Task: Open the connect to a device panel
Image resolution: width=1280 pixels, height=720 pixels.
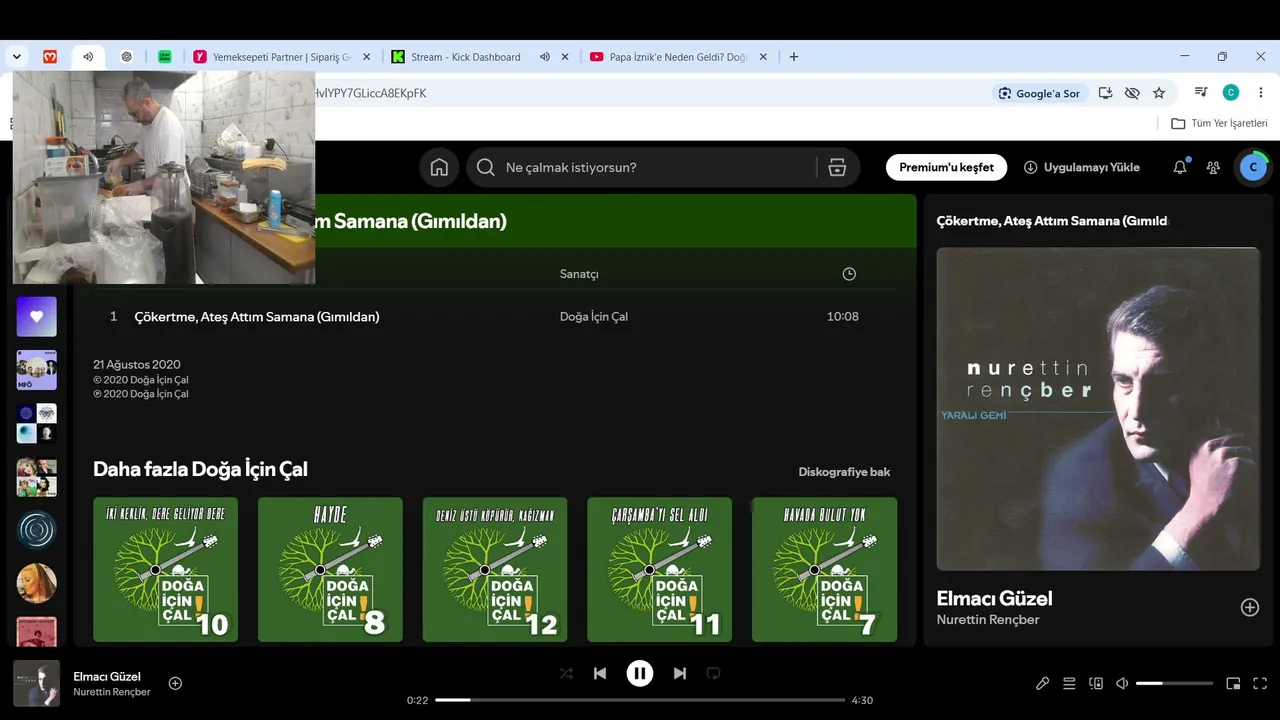Action: (1096, 684)
